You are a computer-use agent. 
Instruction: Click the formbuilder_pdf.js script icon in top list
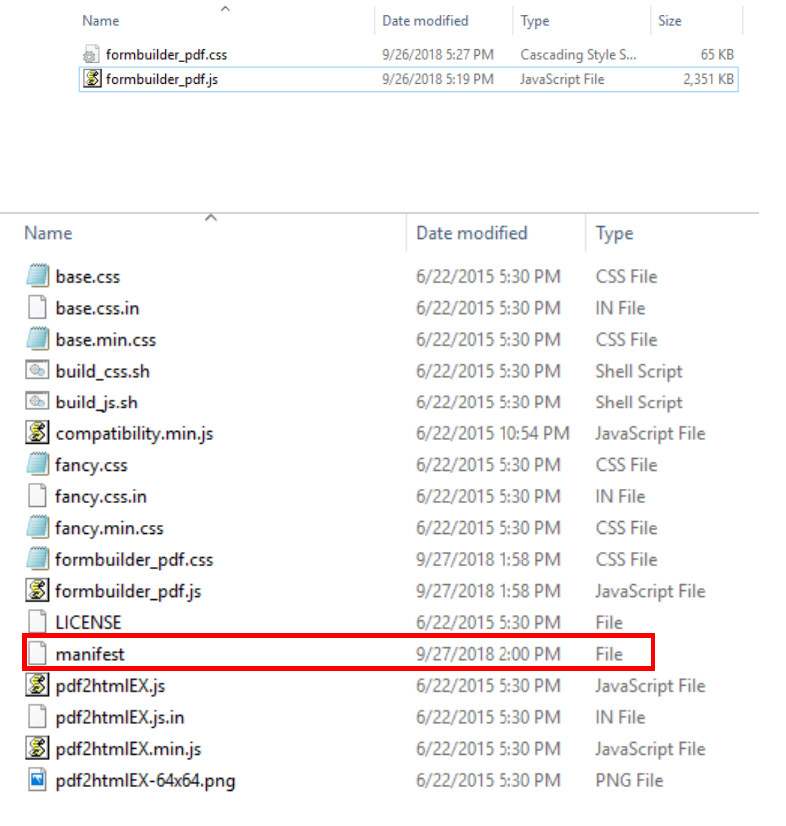pyautogui.click(x=92, y=79)
